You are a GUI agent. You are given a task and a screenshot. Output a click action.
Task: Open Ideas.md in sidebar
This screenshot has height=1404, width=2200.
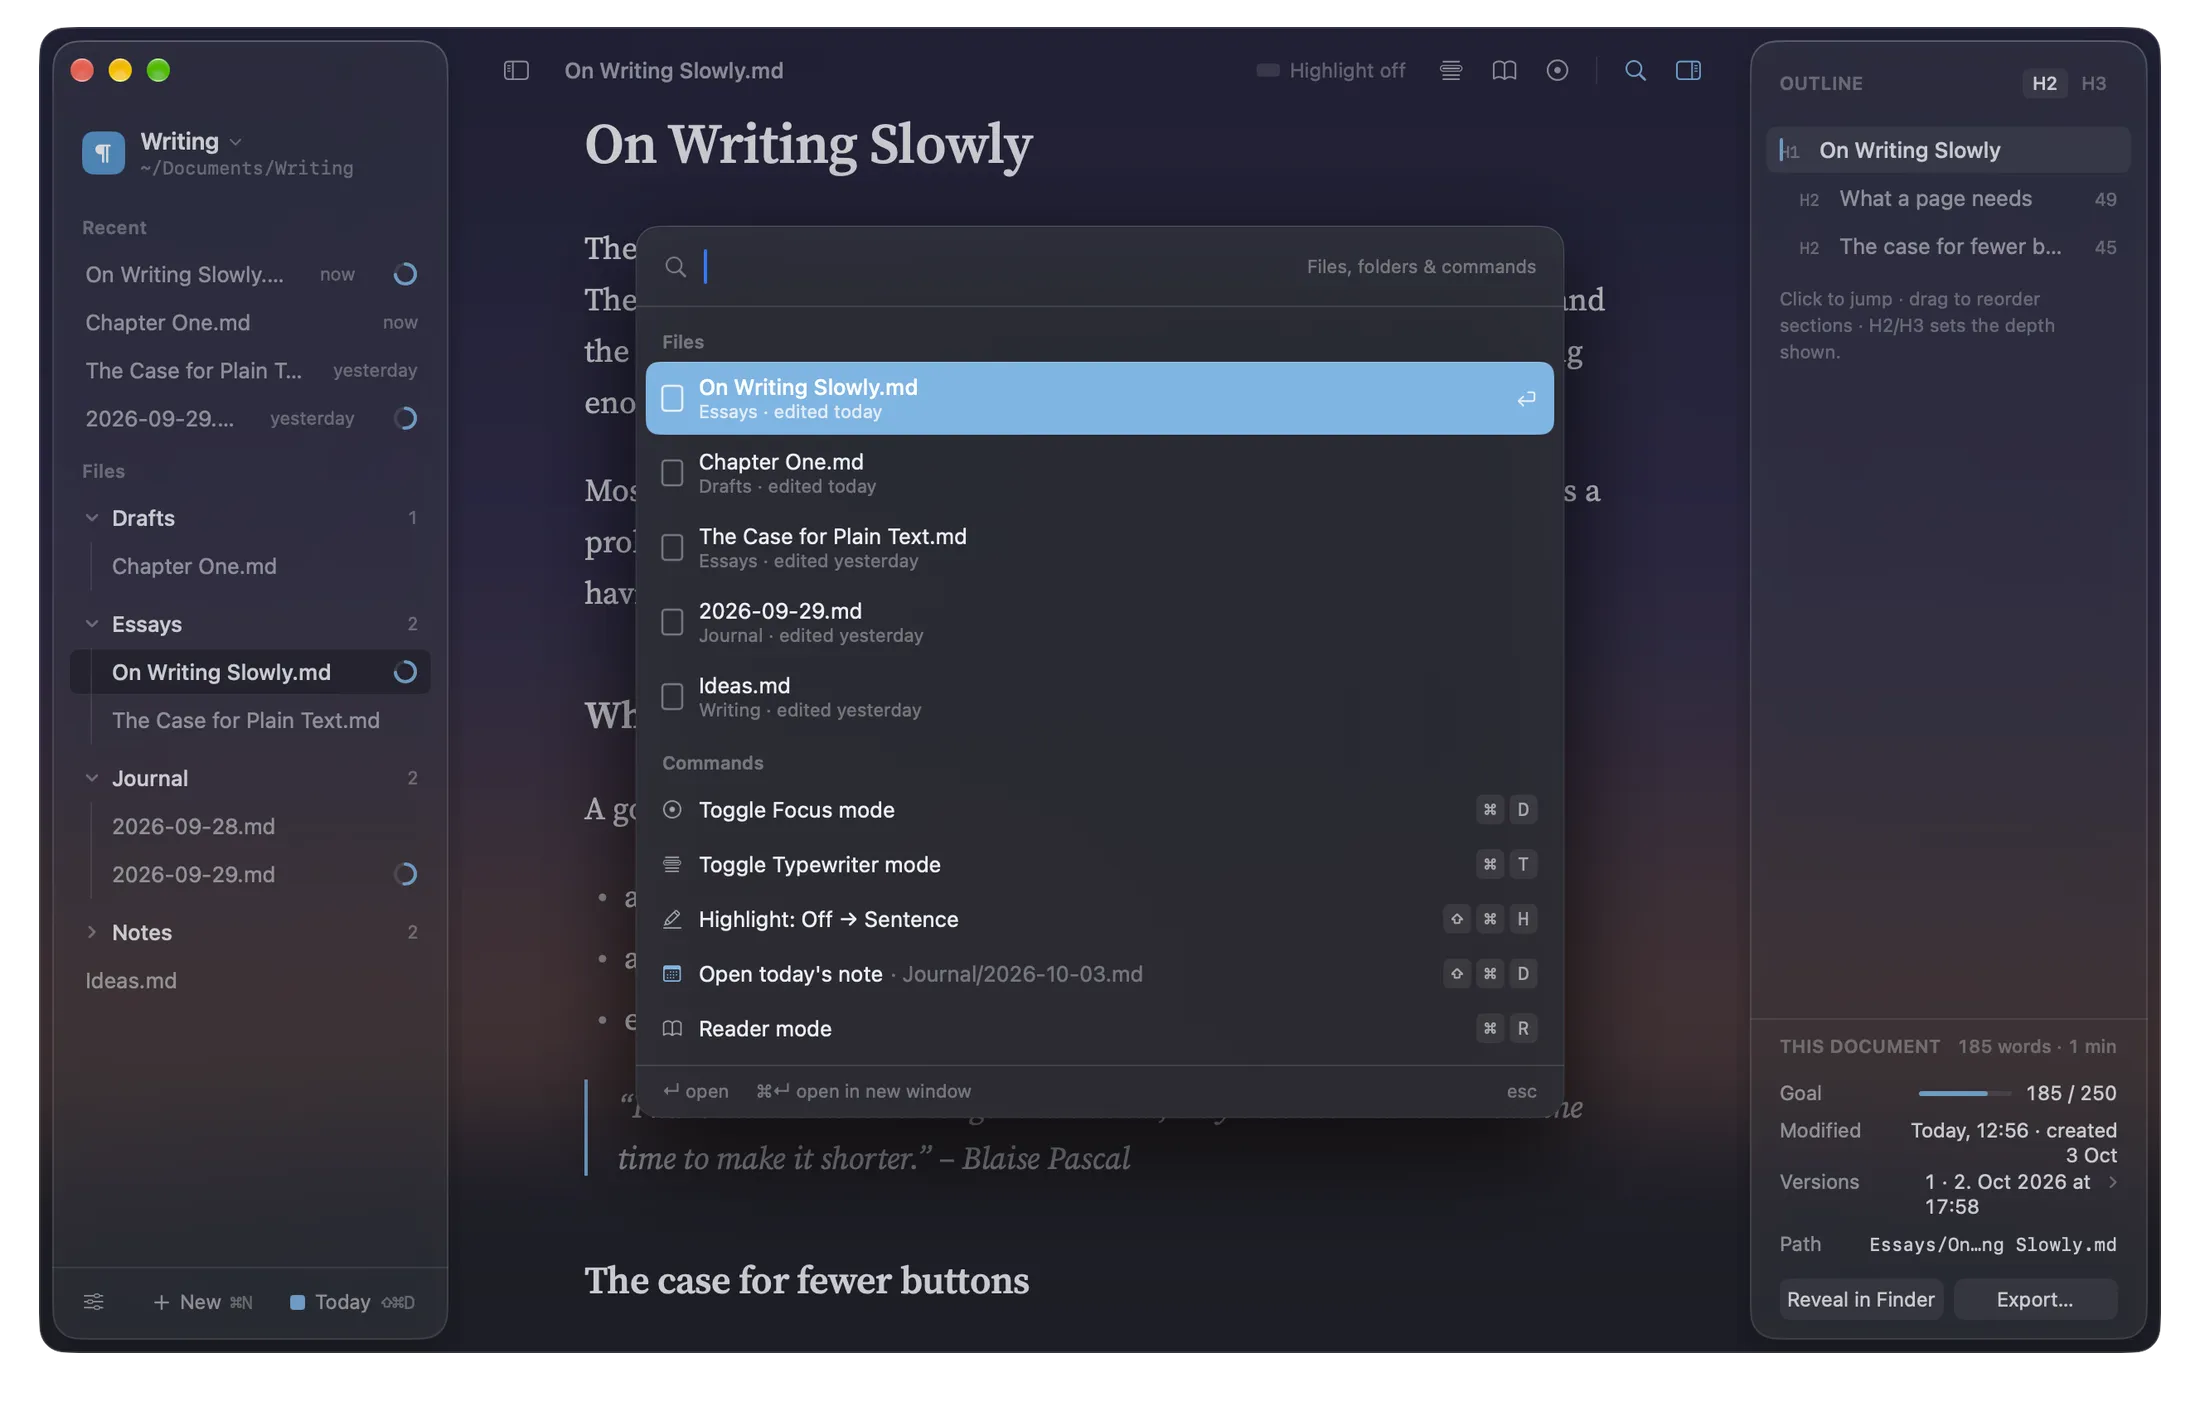[x=250, y=980]
